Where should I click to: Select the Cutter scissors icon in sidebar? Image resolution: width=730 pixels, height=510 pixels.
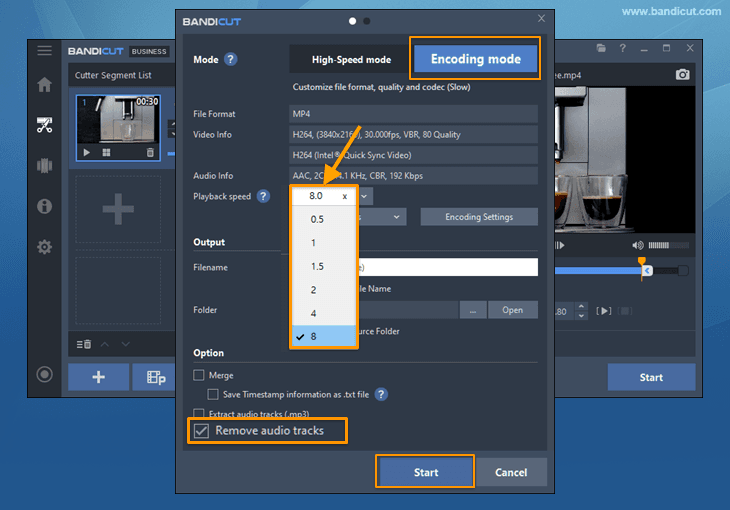click(44, 125)
